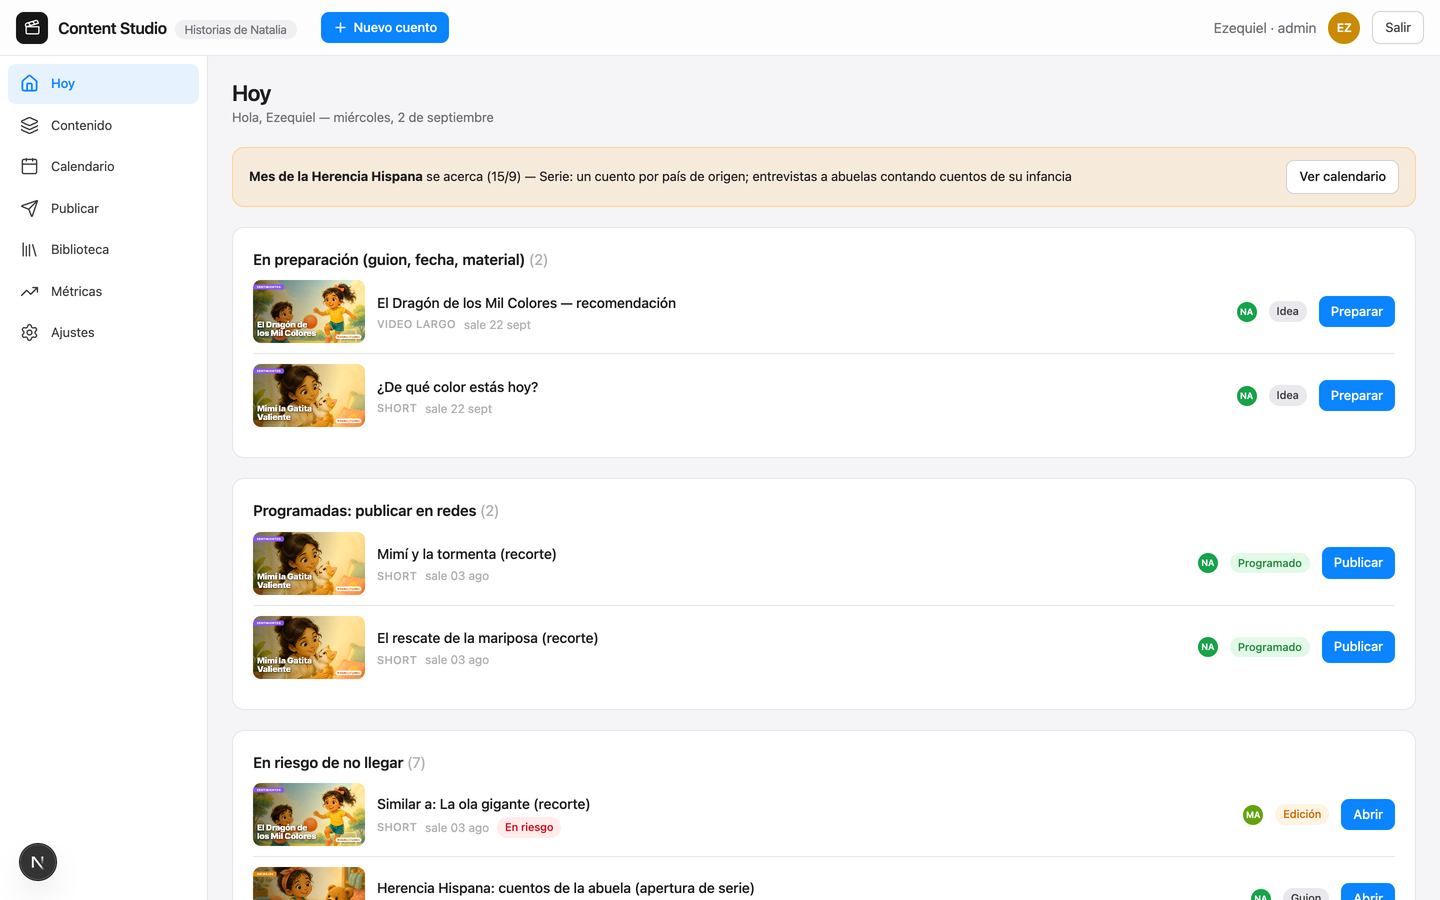Open thumbnail of Mimí y la tormenta (recorte)
Image resolution: width=1440 pixels, height=900 pixels.
[x=309, y=563]
